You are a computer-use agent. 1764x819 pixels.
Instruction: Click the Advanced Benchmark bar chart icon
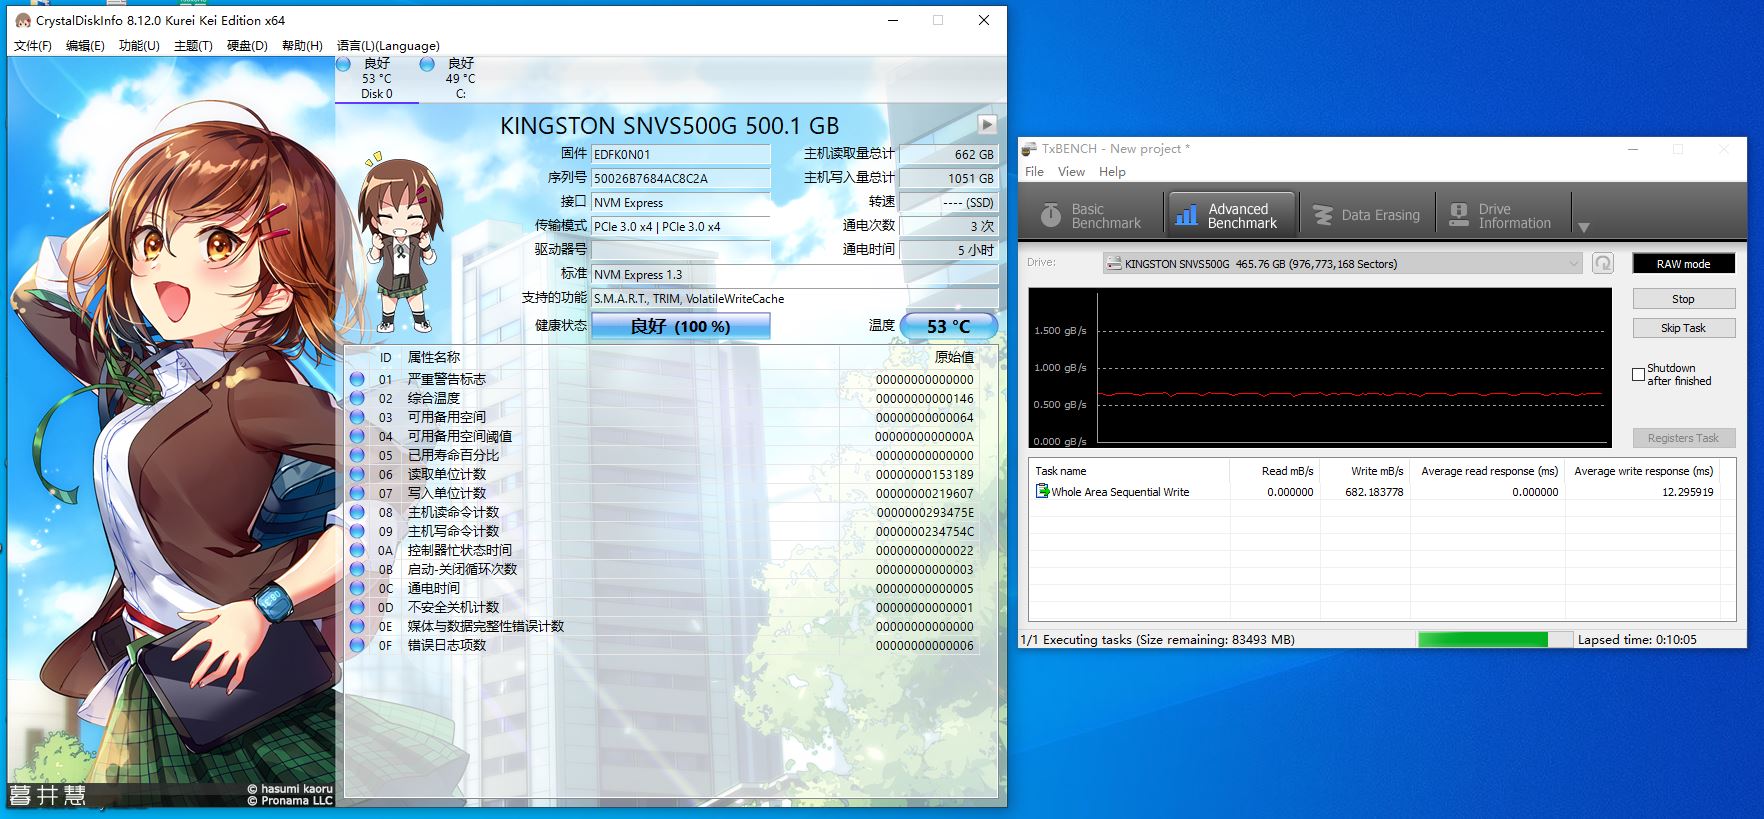click(x=1186, y=215)
